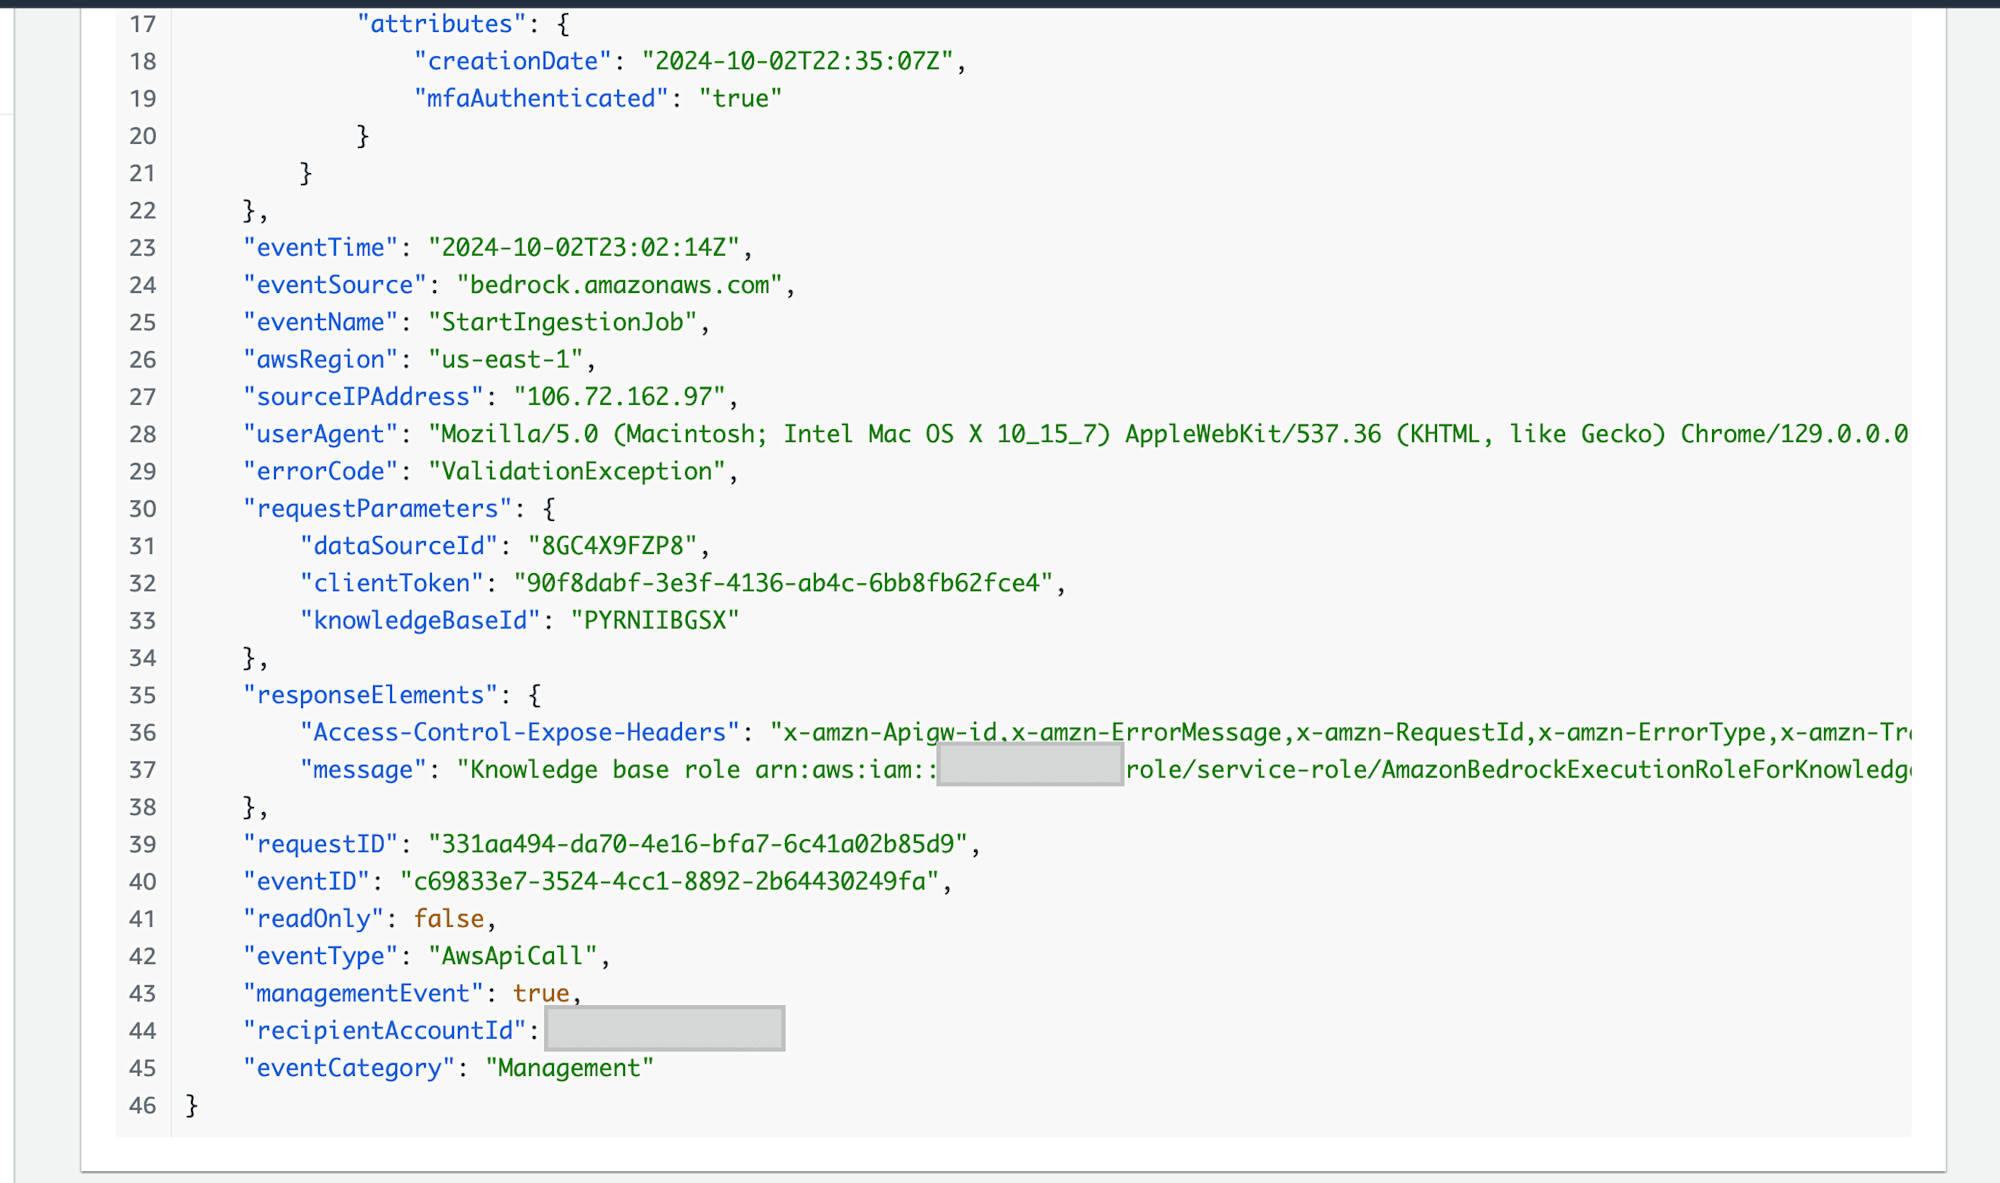The height and width of the screenshot is (1183, 2000).
Task: Select the eventCategory value "Management"
Action: tap(570, 1068)
